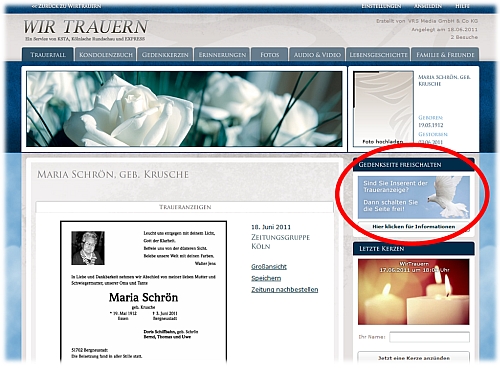Click the Zeitung nachbestellen link

284,289
